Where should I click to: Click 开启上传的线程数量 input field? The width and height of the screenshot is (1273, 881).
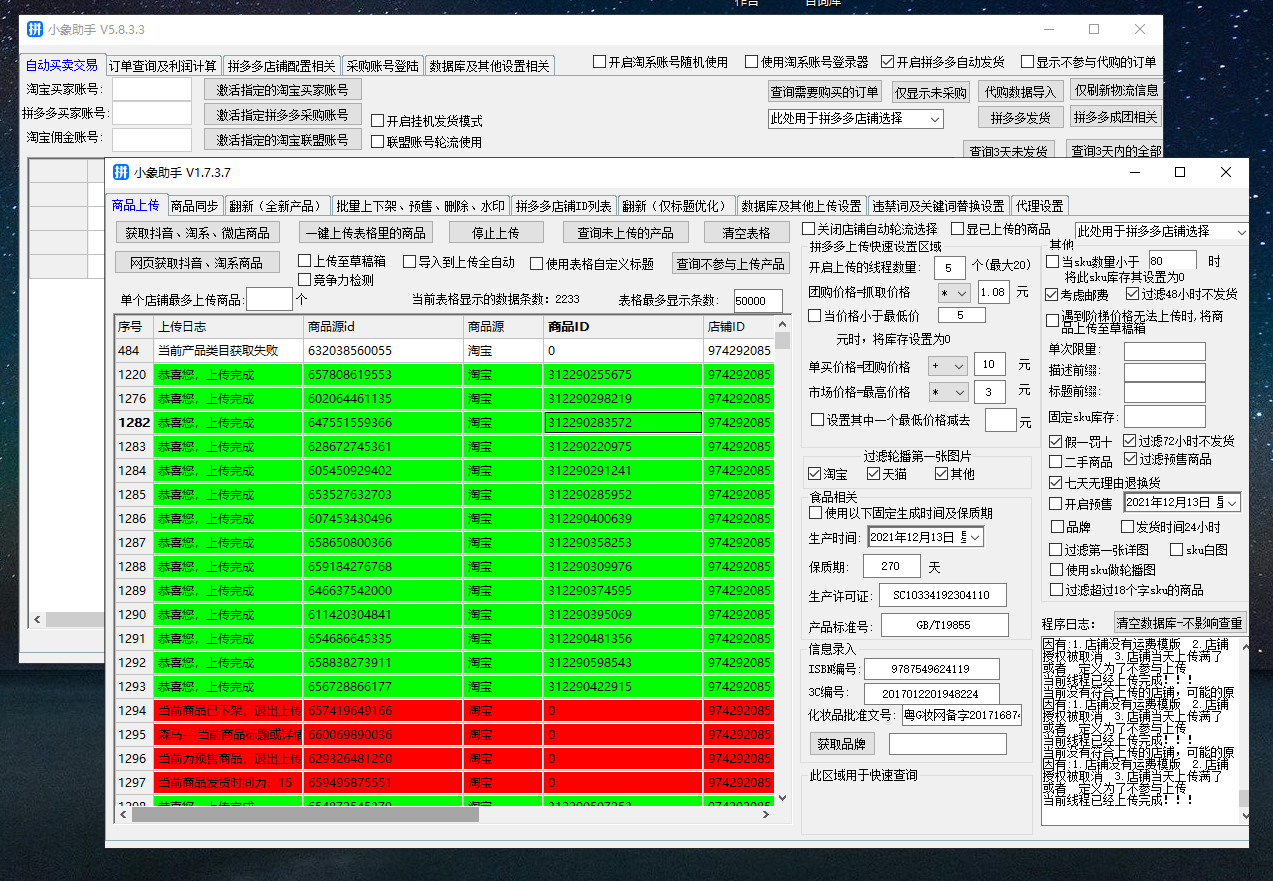[949, 268]
